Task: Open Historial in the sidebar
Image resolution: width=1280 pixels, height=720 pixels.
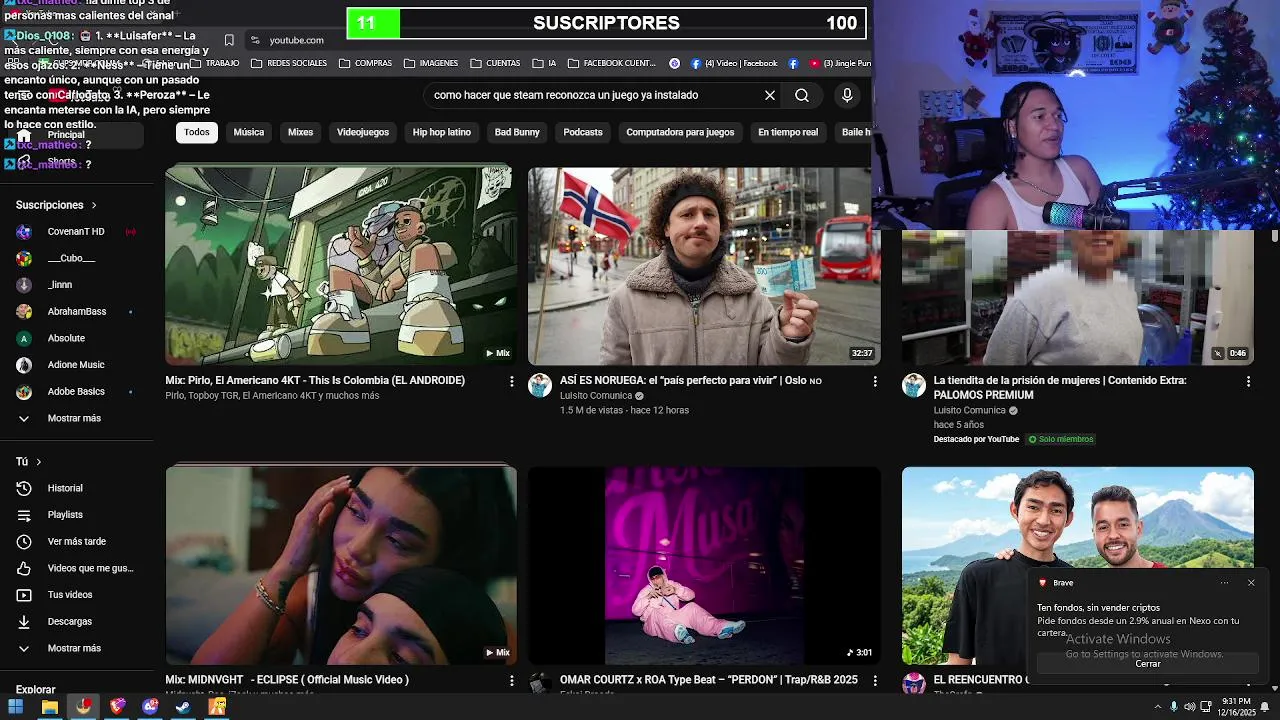Action: click(x=65, y=488)
